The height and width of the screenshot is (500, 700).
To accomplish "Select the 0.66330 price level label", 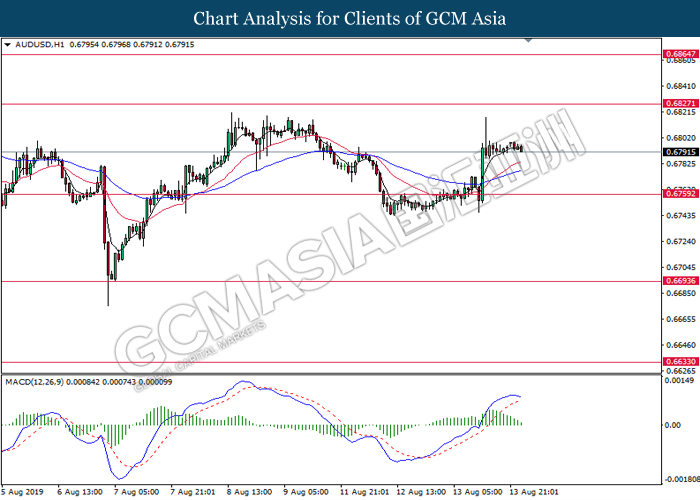I will click(x=681, y=362).
